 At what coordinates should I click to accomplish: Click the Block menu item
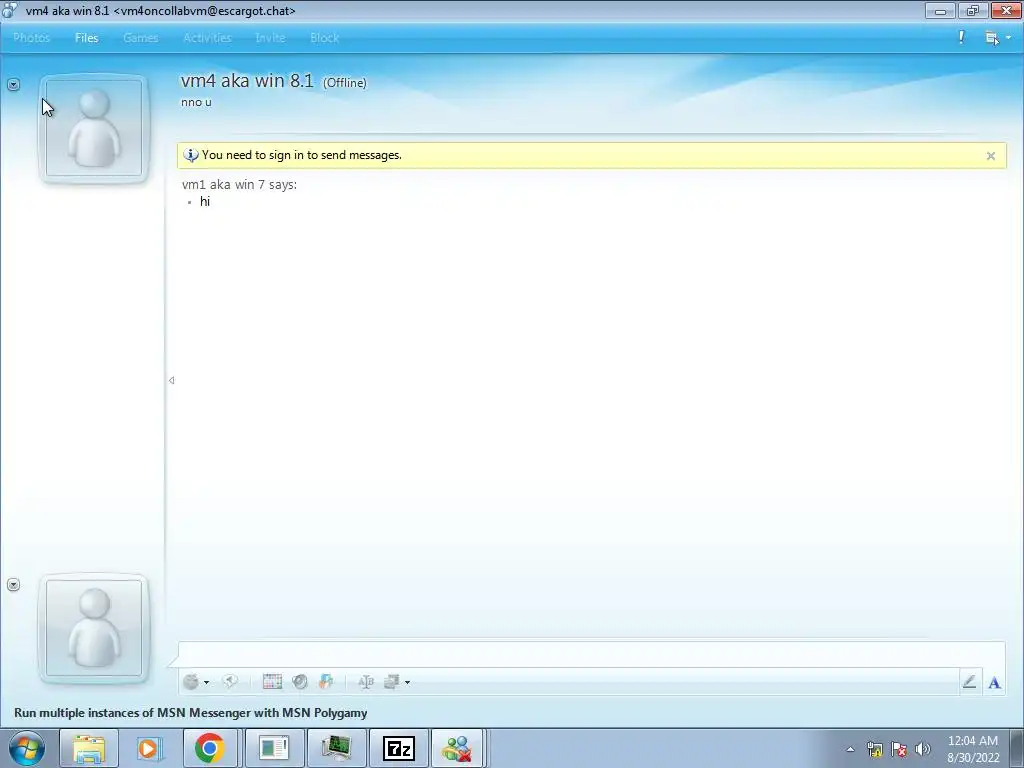click(x=324, y=38)
